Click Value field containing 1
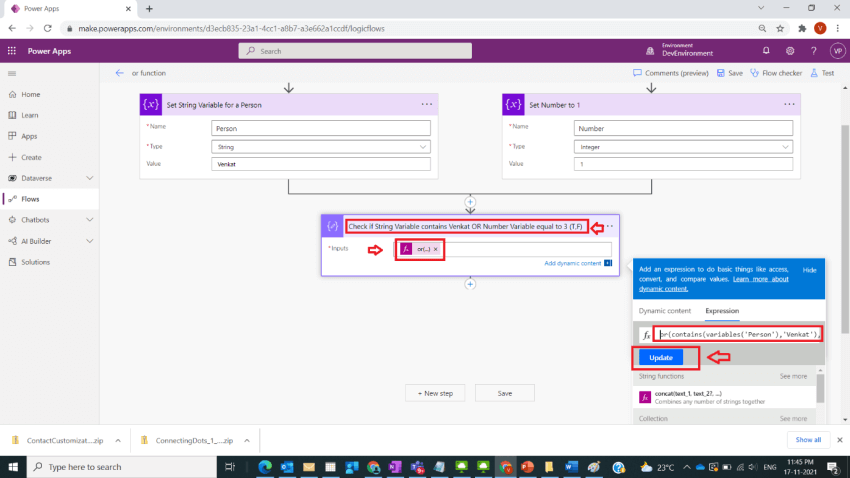 pyautogui.click(x=683, y=164)
